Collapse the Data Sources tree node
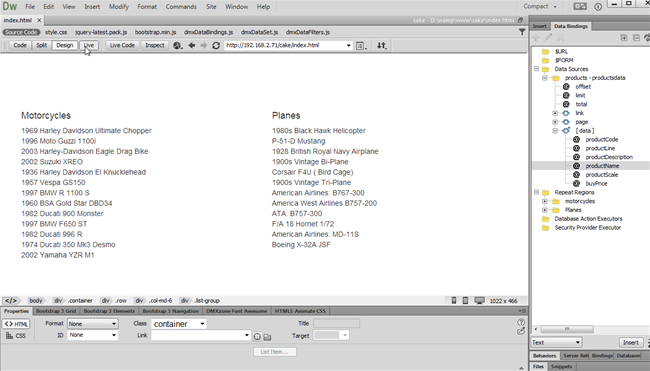650x371 pixels. tap(536, 69)
